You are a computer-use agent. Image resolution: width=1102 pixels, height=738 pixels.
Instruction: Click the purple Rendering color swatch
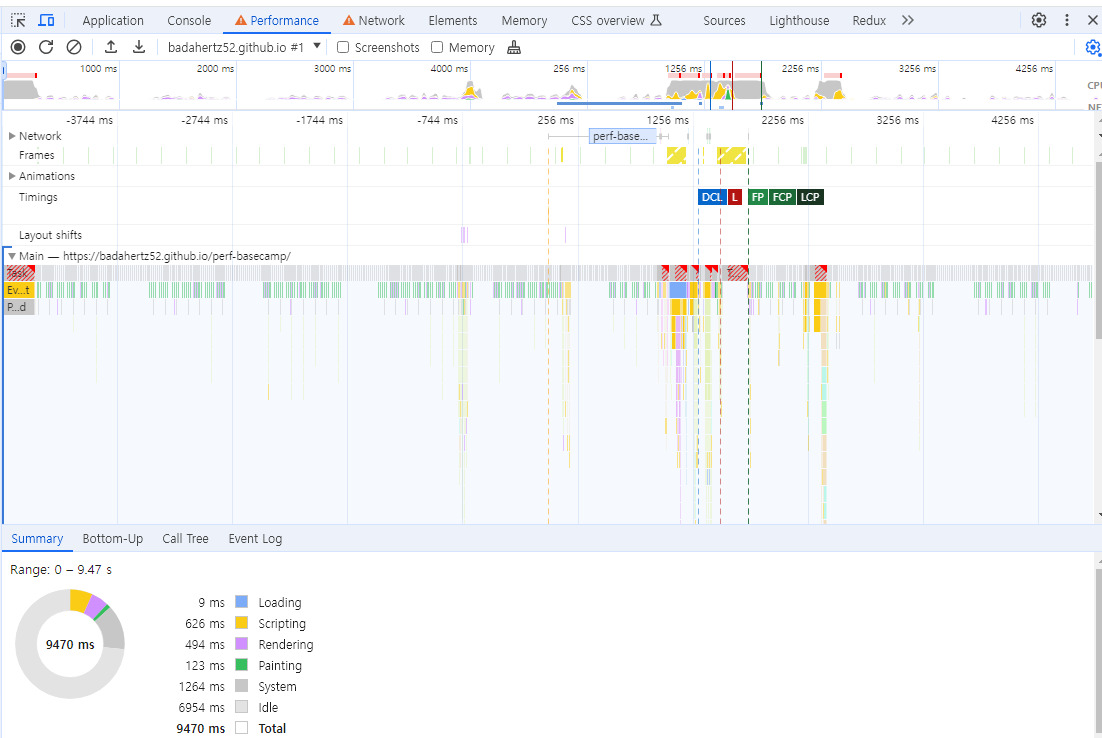(241, 644)
